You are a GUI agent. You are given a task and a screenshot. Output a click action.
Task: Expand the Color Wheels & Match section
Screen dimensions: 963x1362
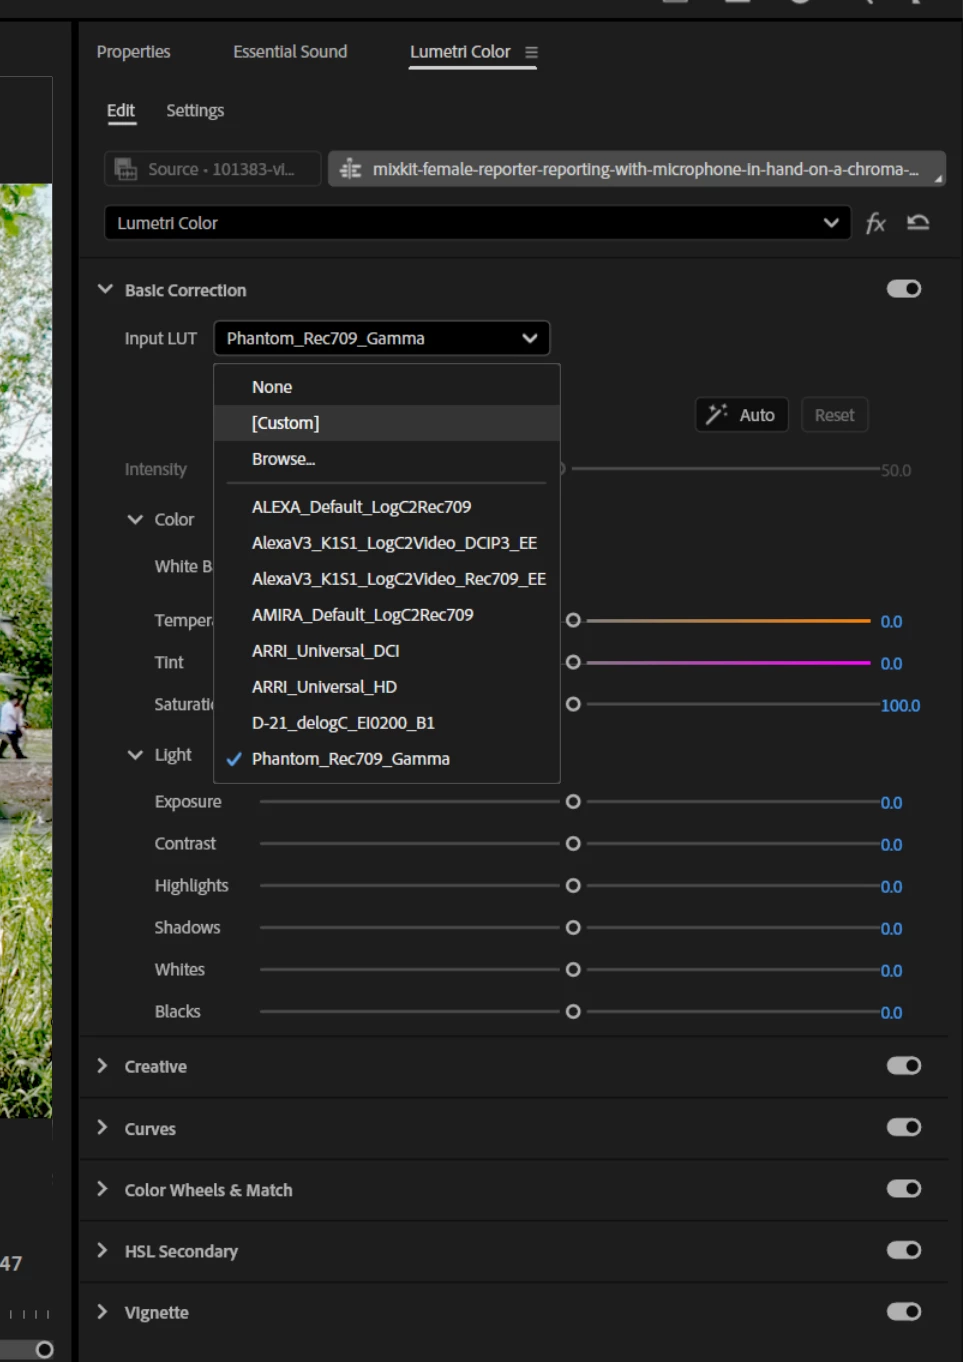tap(102, 1189)
